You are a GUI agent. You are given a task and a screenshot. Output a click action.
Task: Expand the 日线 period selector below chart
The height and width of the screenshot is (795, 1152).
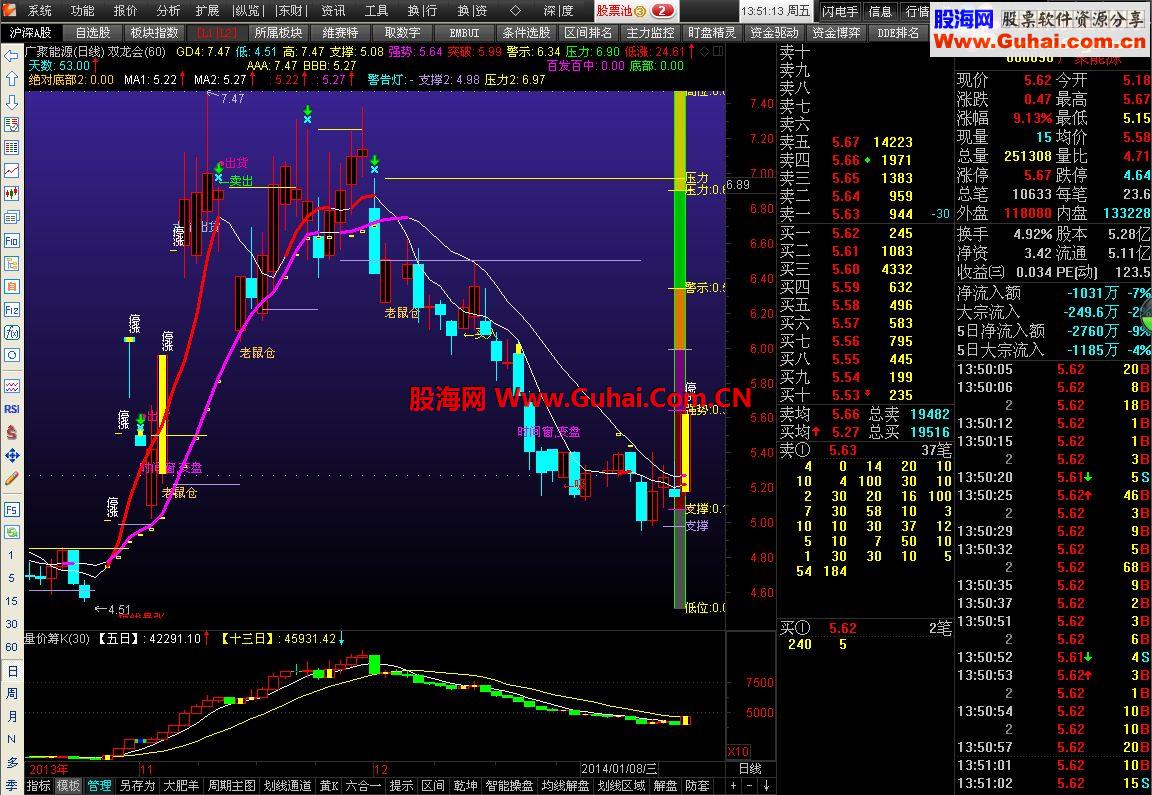[x=749, y=769]
